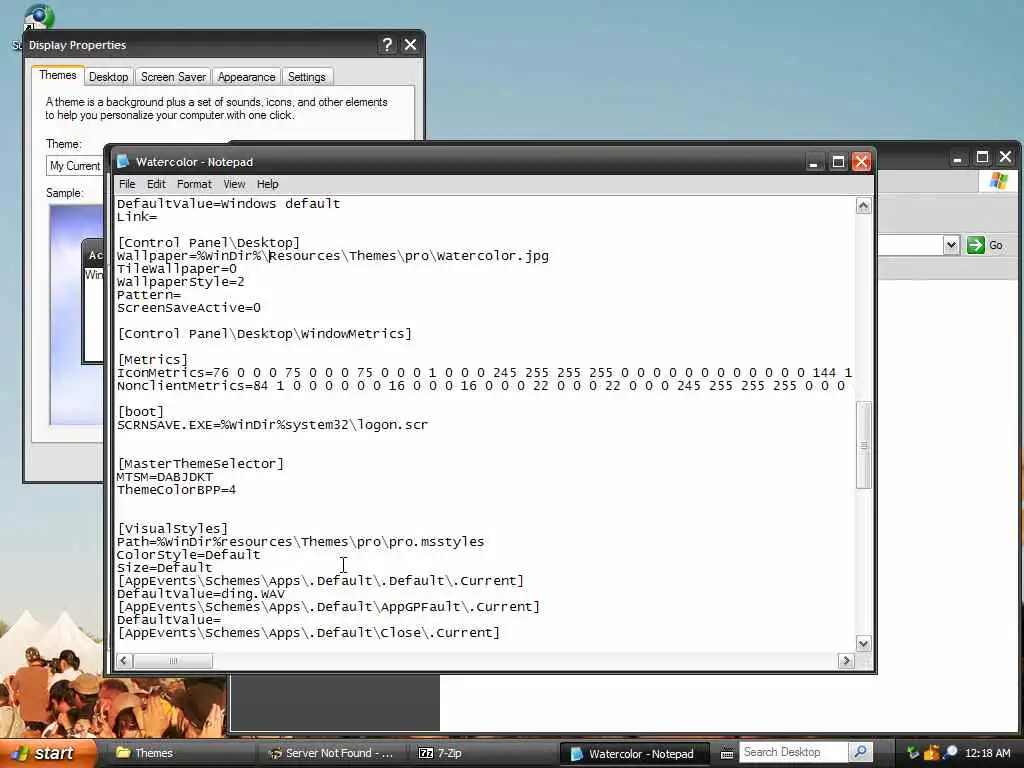Viewport: 1024px width, 768px height.
Task: Close the dark background browser window
Action: tap(1006, 157)
